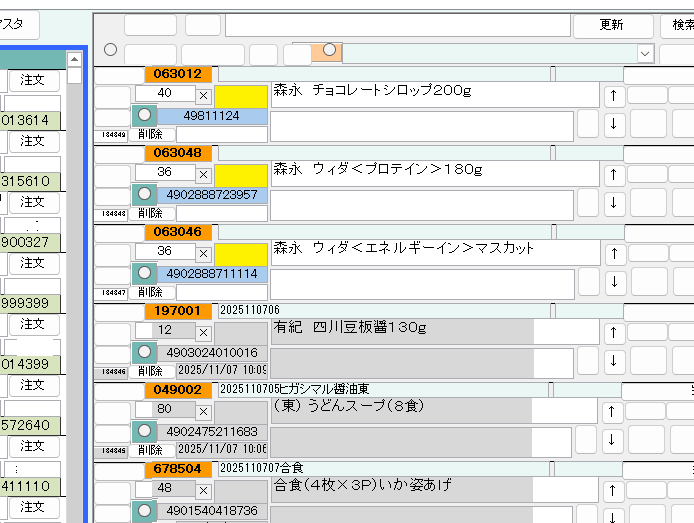The height and width of the screenshot is (523, 694).
Task: Click the orange code 049002
Action: point(178,390)
